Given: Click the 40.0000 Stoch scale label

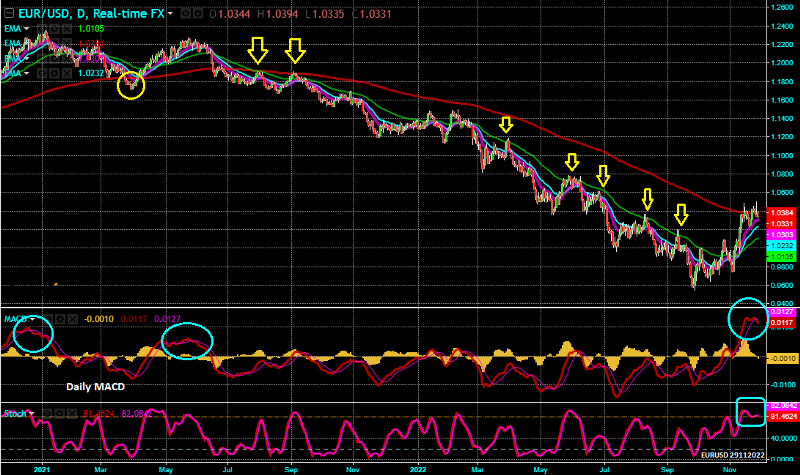Looking at the screenshot, I should tap(784, 438).
